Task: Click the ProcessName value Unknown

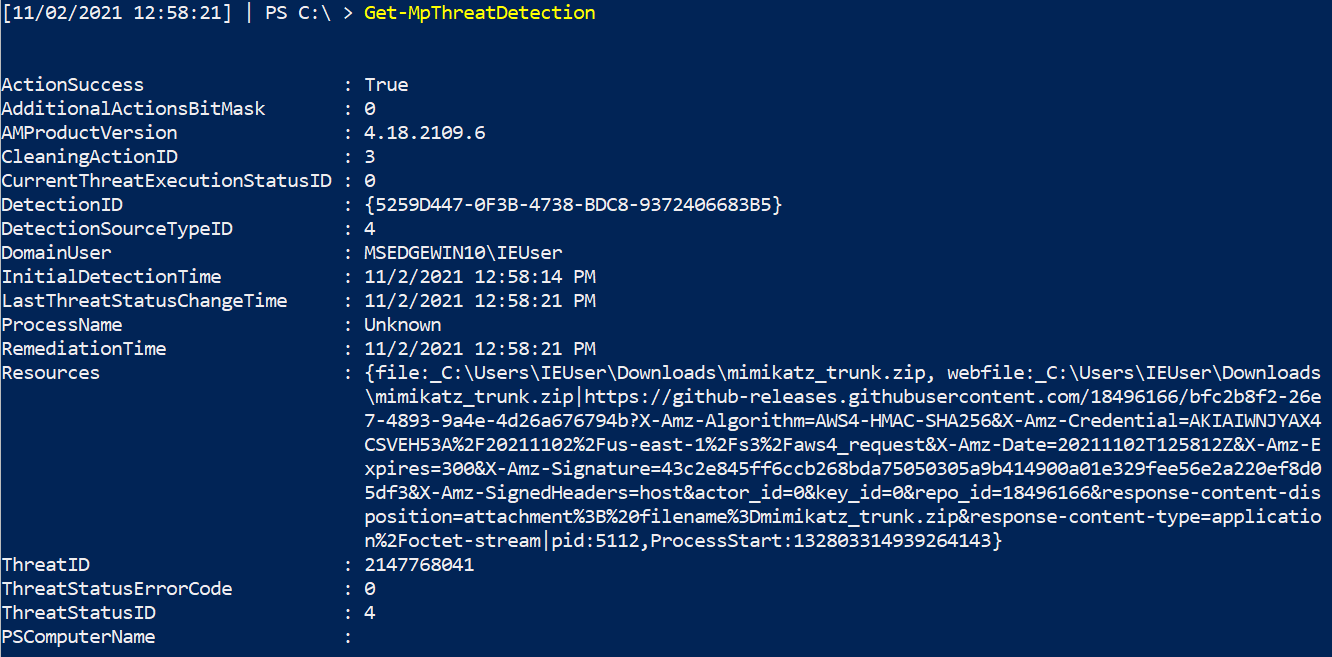Action: tap(402, 325)
